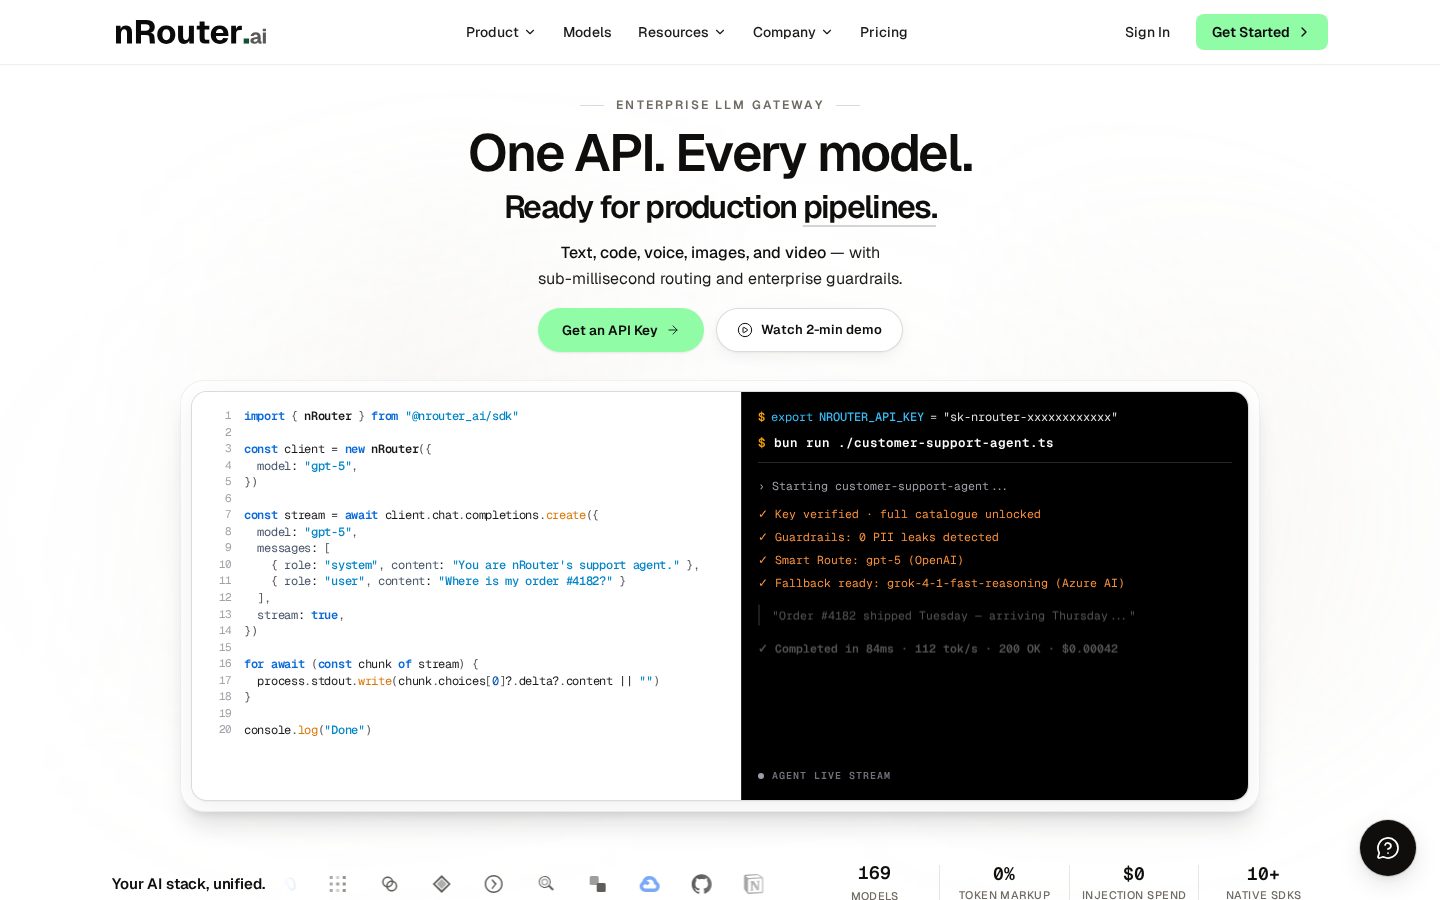Screen dimensions: 1440x900
Task: Click the Notion logo icon
Action: point(754,884)
